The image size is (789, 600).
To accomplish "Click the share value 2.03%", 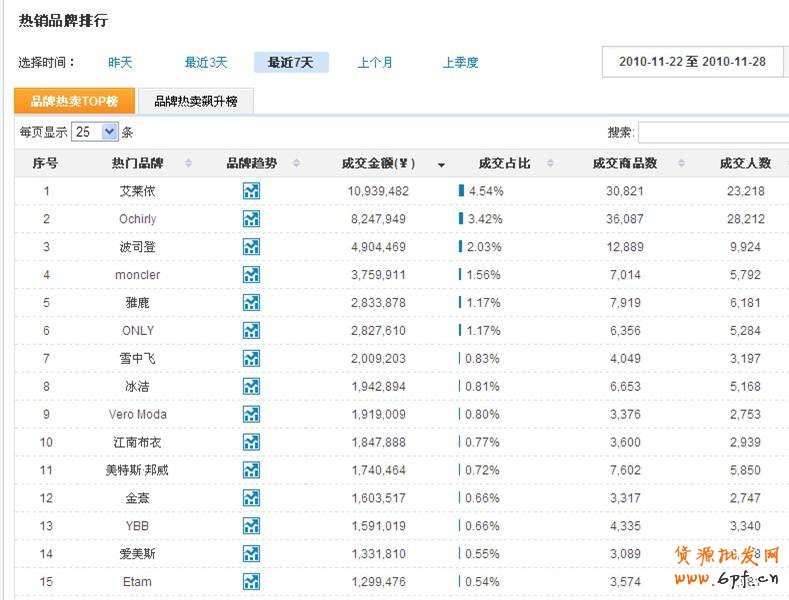I will point(484,247).
